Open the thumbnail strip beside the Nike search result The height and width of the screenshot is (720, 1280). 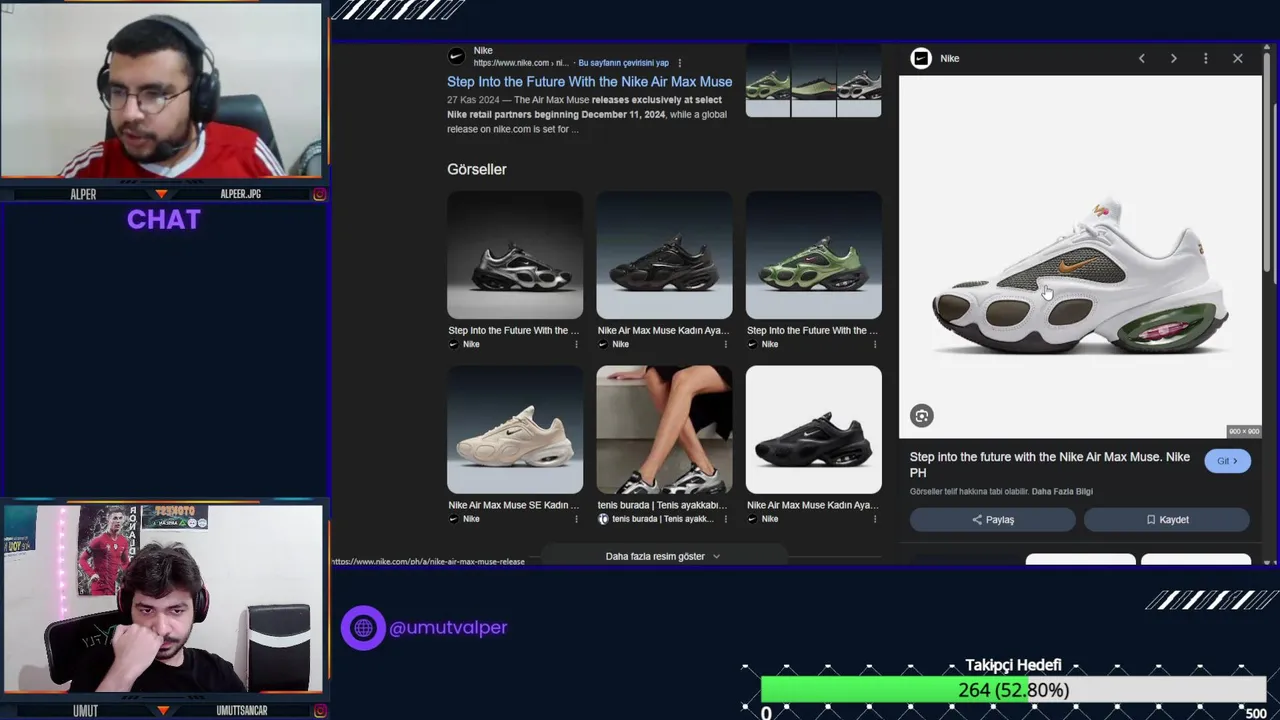coord(813,80)
